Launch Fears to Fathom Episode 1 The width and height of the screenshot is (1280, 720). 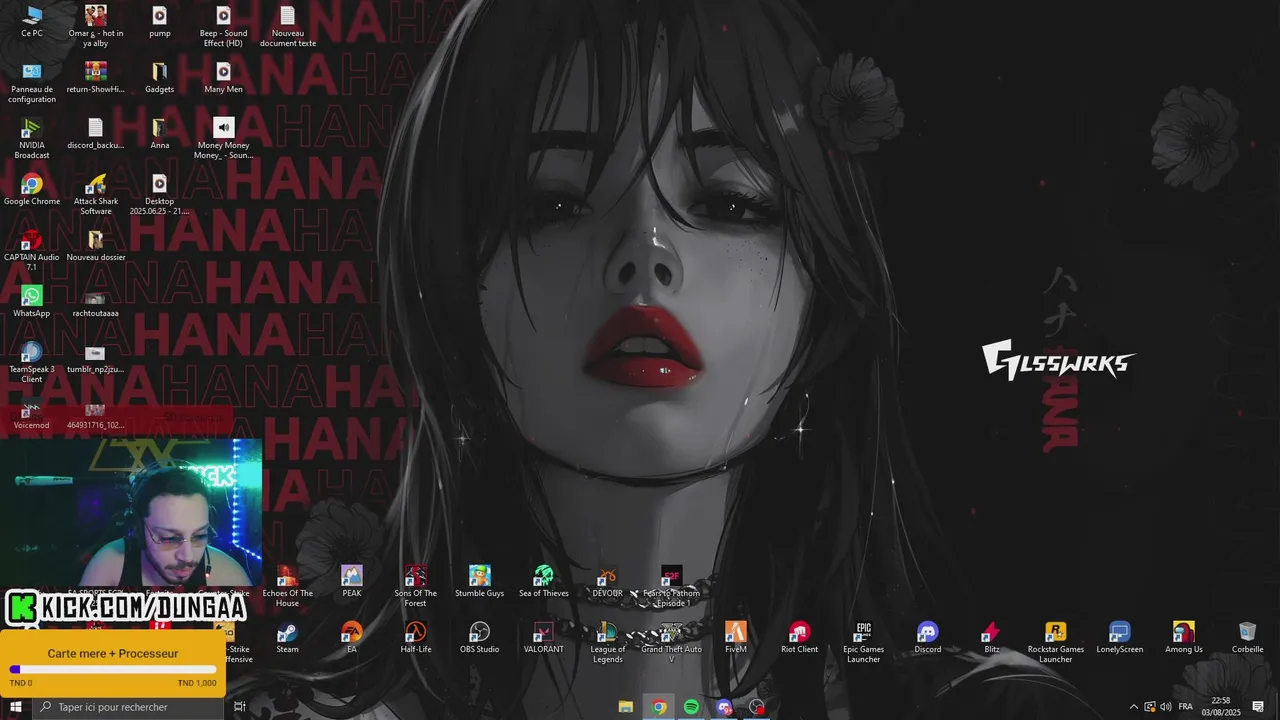(672, 587)
